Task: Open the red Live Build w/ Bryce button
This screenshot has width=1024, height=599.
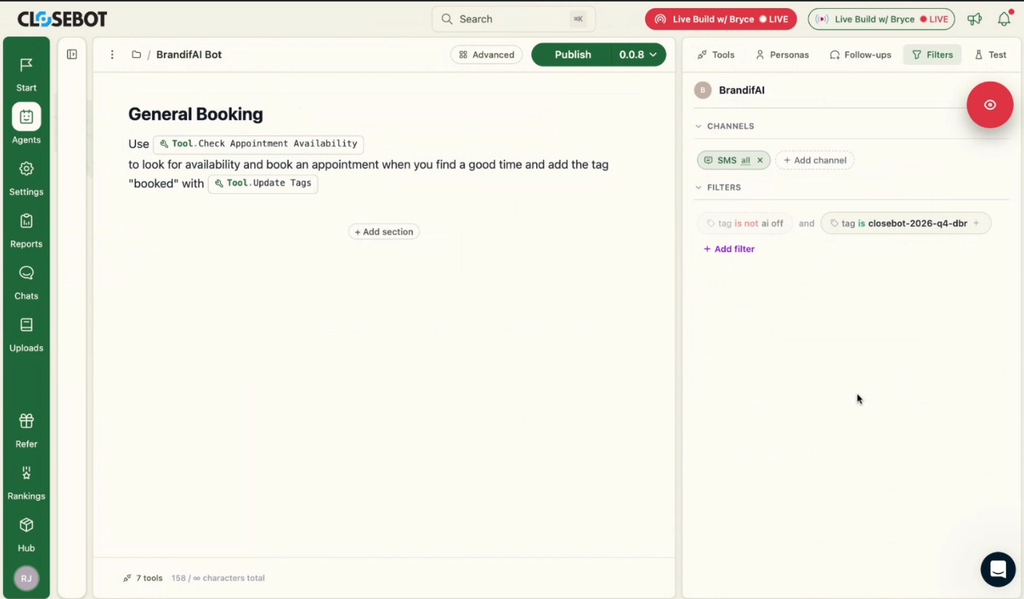Action: tap(721, 19)
